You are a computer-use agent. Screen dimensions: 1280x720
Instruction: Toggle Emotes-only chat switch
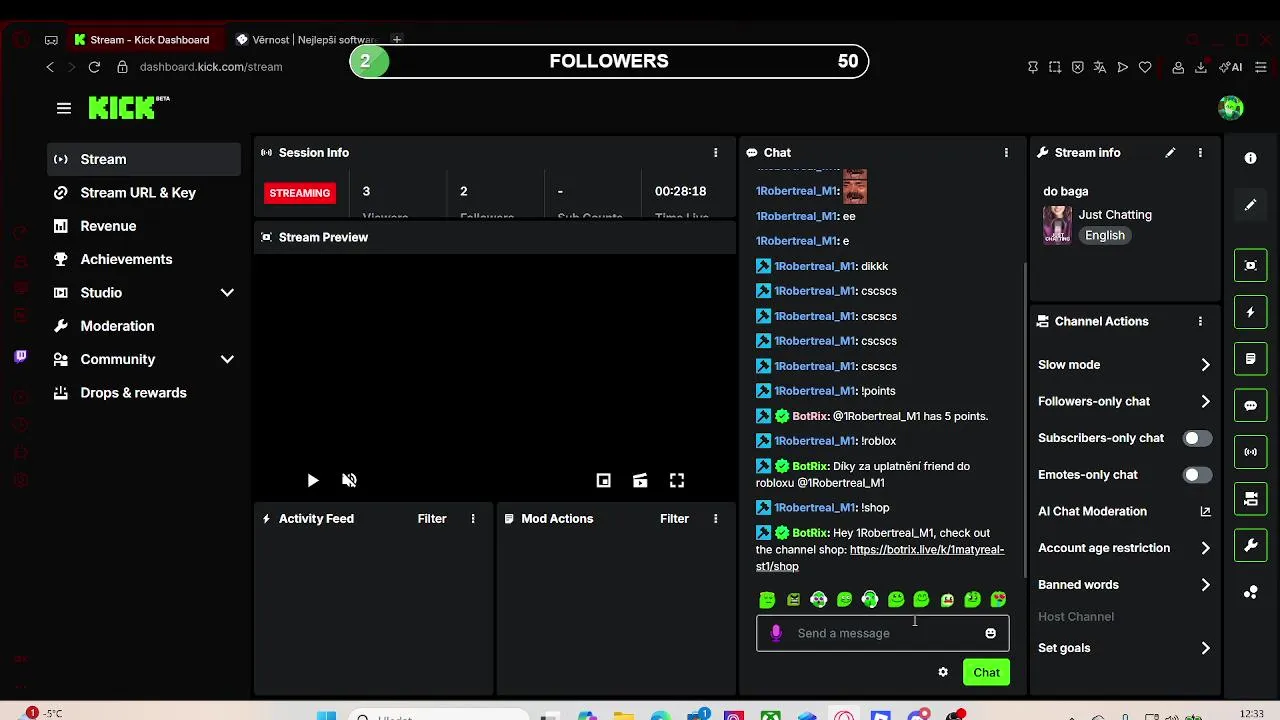point(1197,475)
